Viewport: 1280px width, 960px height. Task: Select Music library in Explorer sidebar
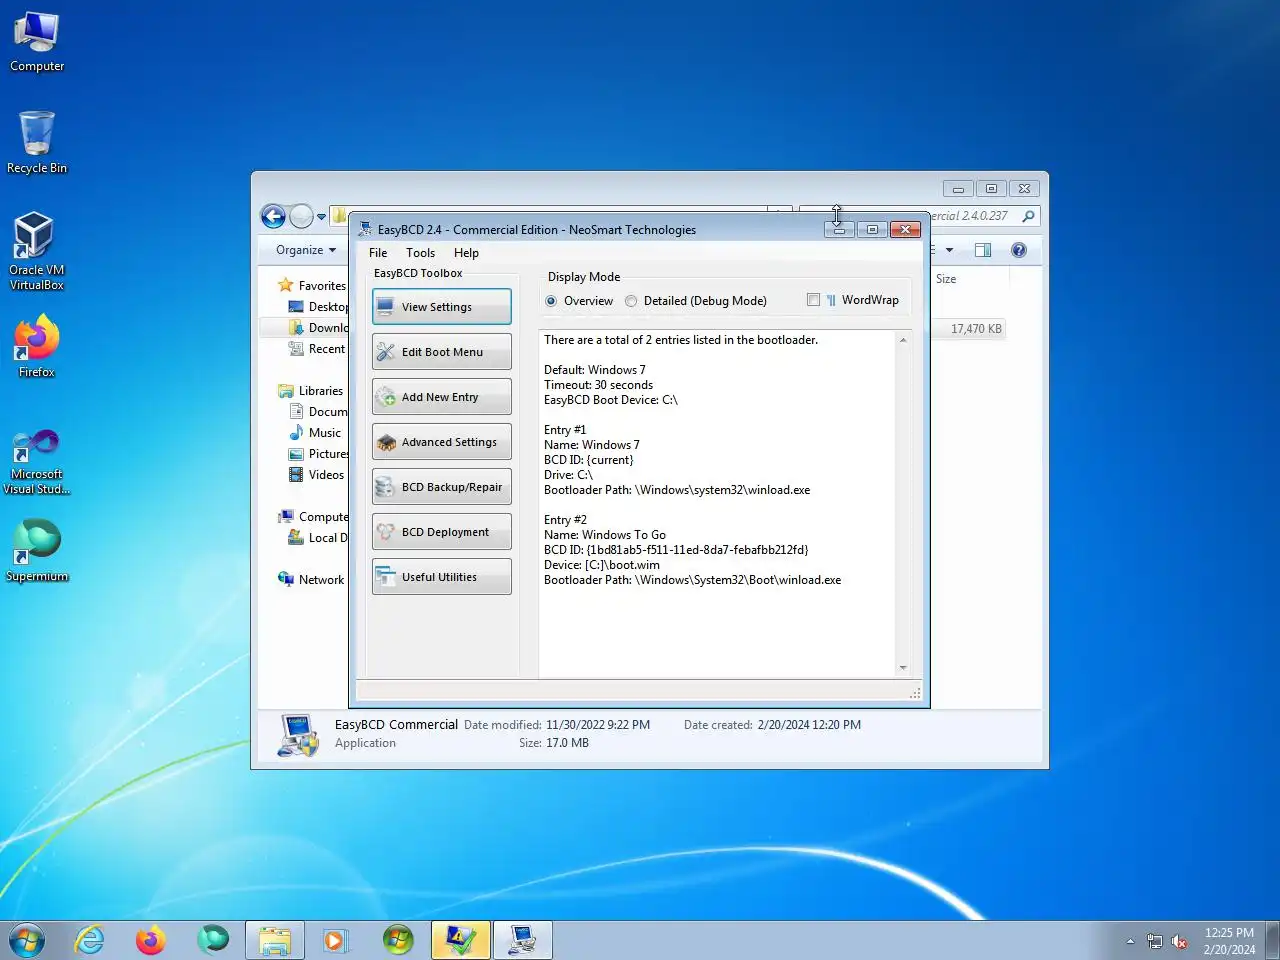(315, 433)
